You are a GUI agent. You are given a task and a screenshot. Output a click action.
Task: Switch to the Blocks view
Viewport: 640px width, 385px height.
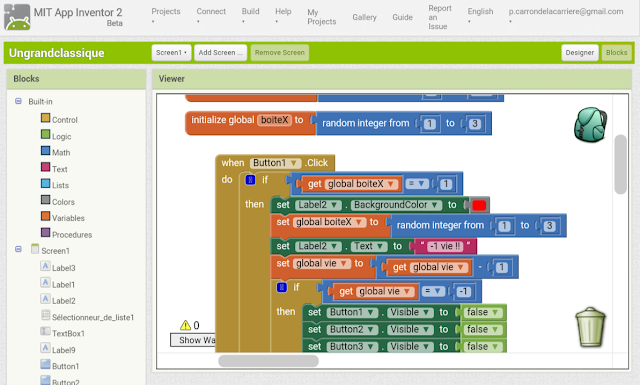tap(616, 53)
